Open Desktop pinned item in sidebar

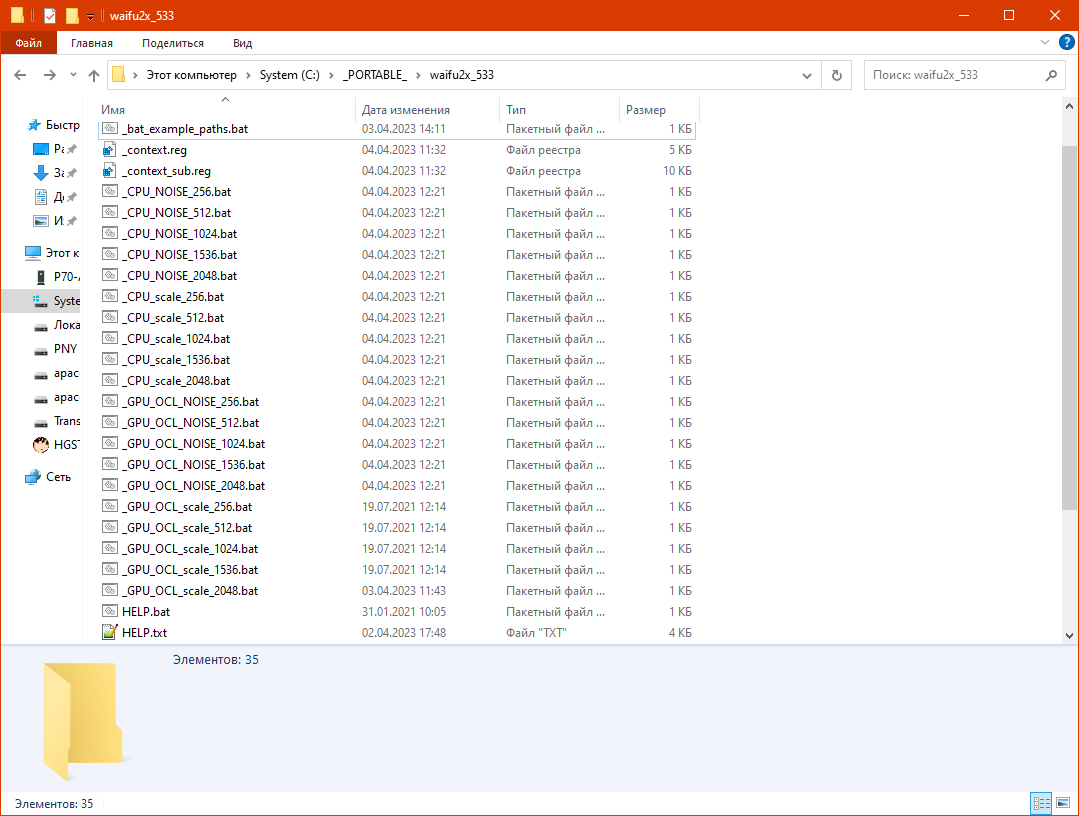[55, 149]
